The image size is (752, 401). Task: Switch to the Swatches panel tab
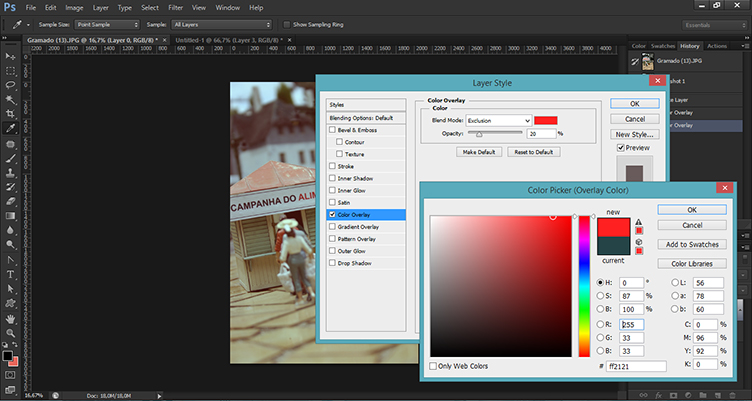[x=664, y=46]
